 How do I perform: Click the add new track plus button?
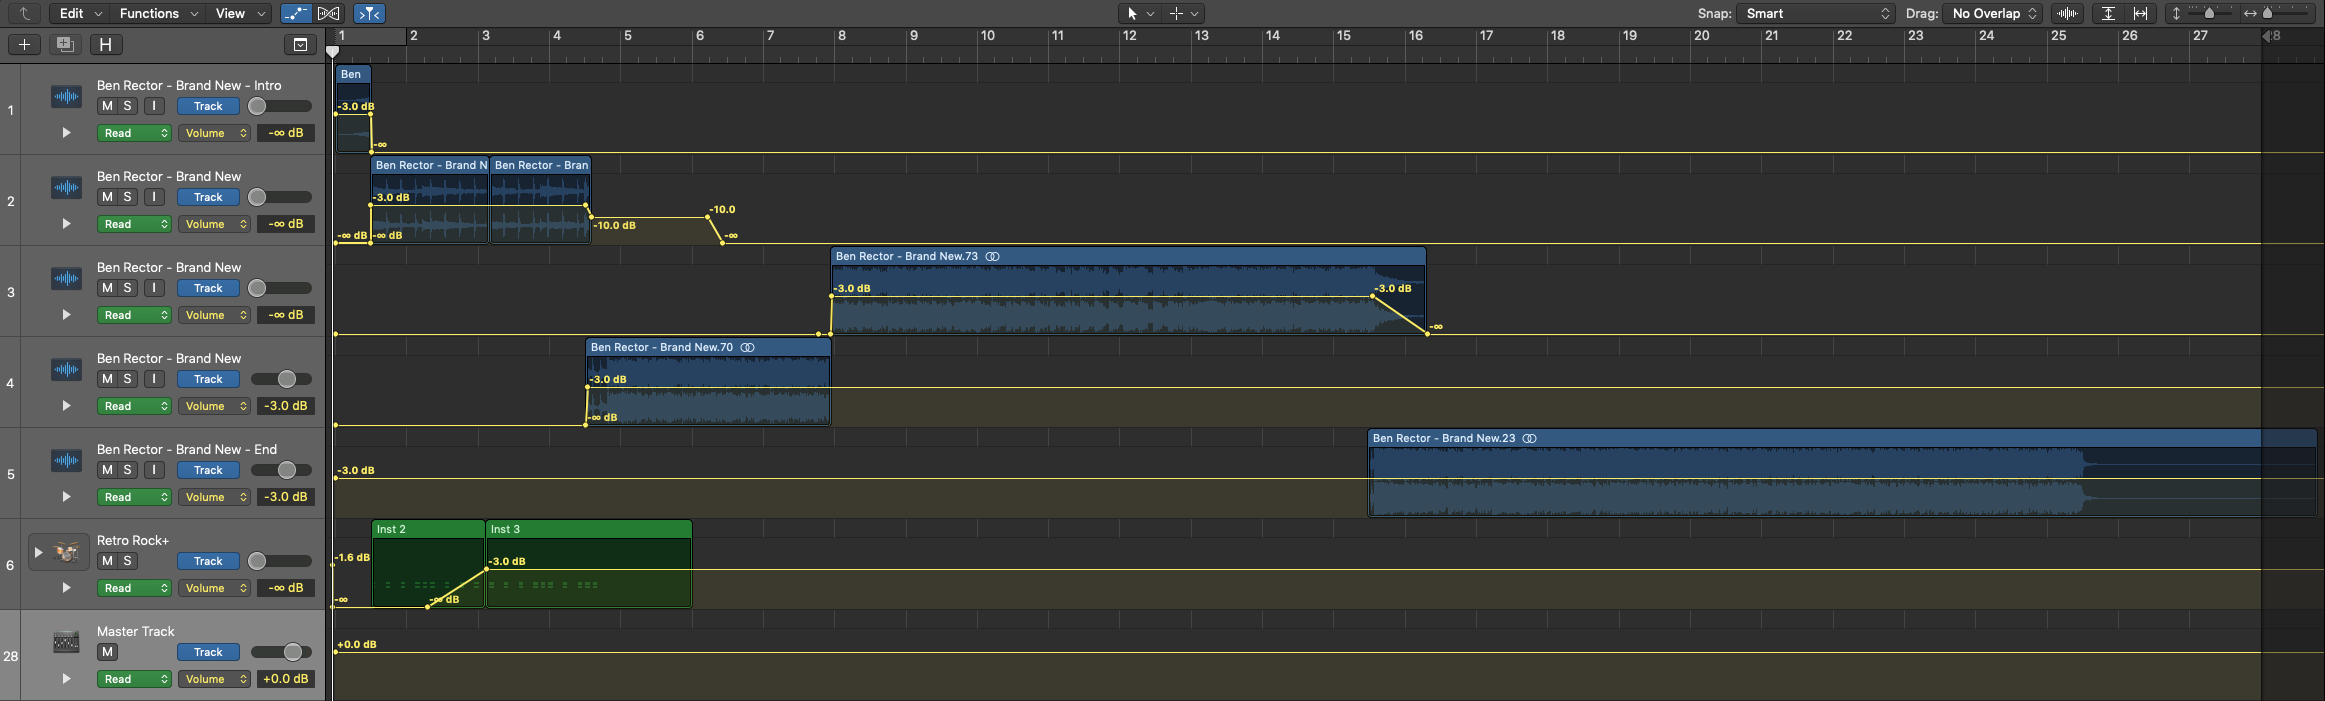[x=24, y=44]
